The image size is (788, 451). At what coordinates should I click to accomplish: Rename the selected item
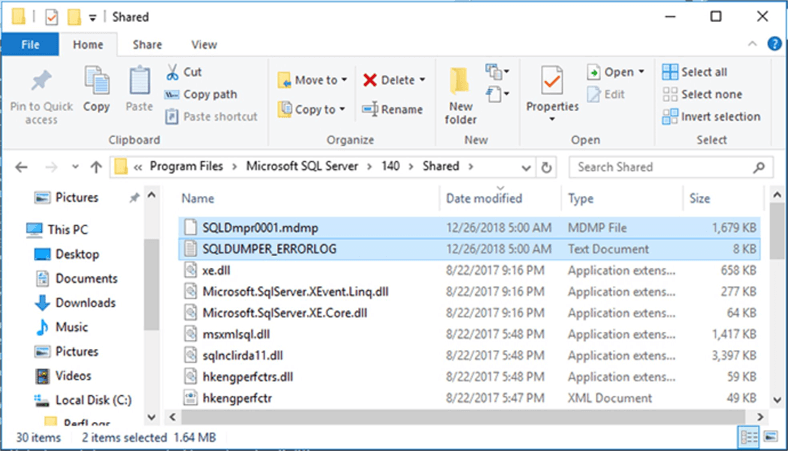392,109
